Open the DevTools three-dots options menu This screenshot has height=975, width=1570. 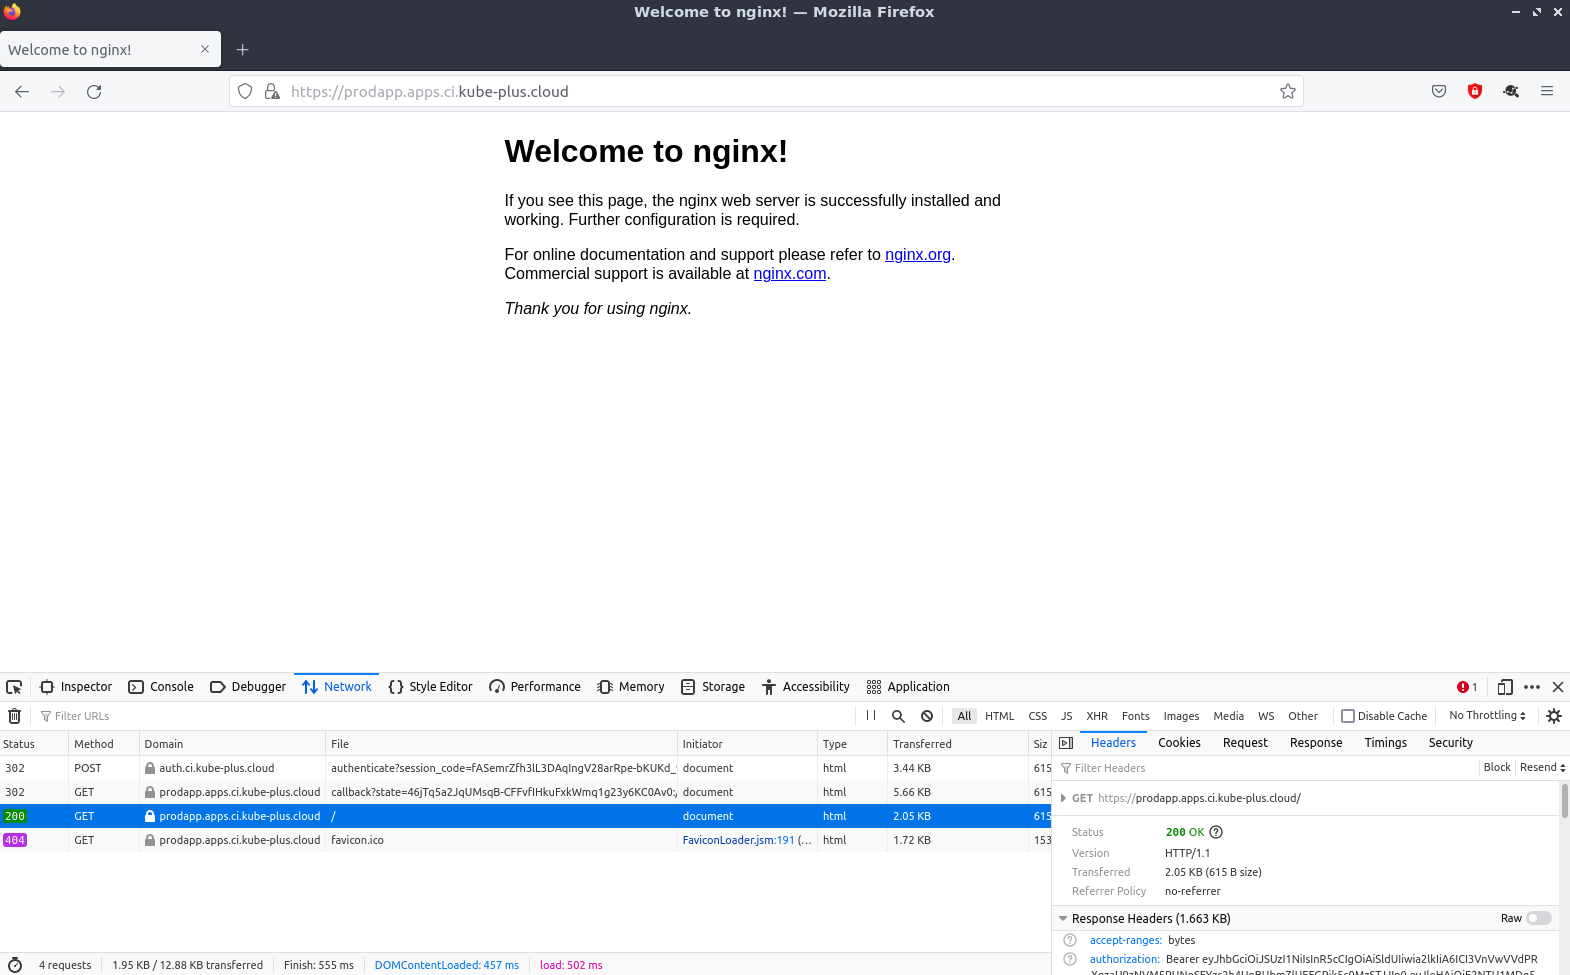coord(1532,687)
